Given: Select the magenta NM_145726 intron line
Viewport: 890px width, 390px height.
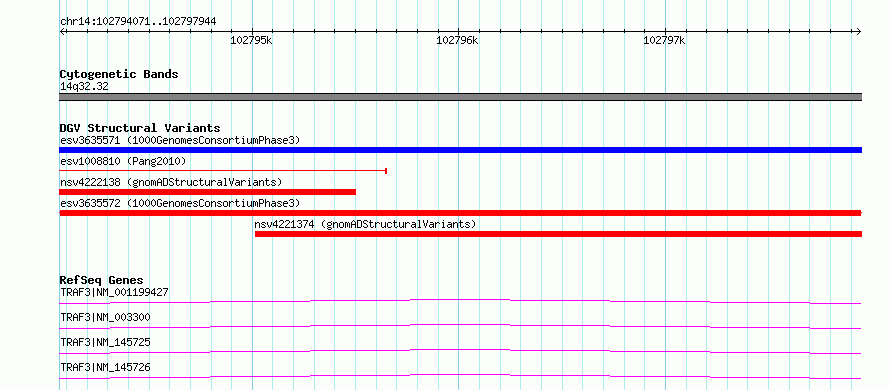Looking at the screenshot, I should (460, 375).
